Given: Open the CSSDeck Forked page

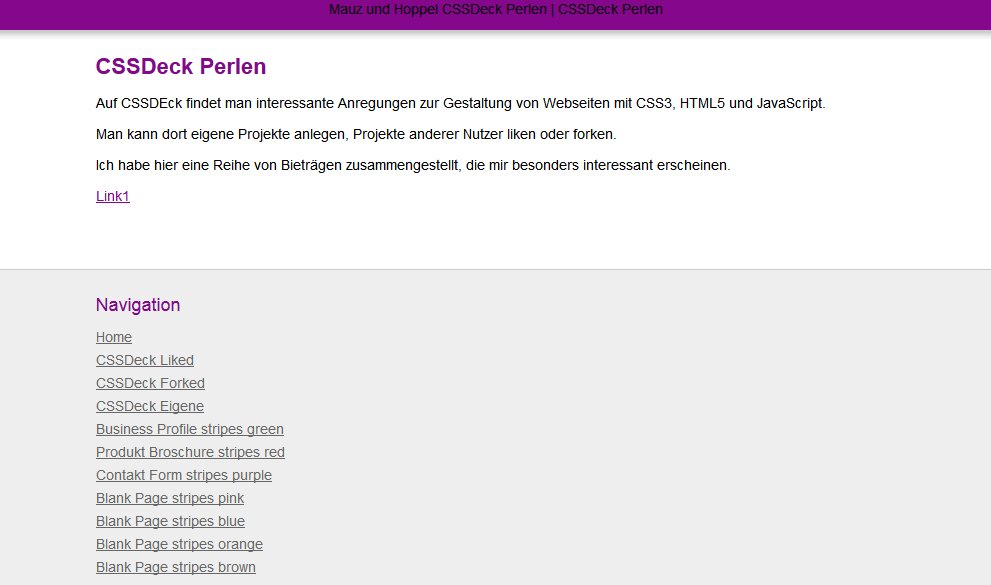Looking at the screenshot, I should tap(150, 383).
